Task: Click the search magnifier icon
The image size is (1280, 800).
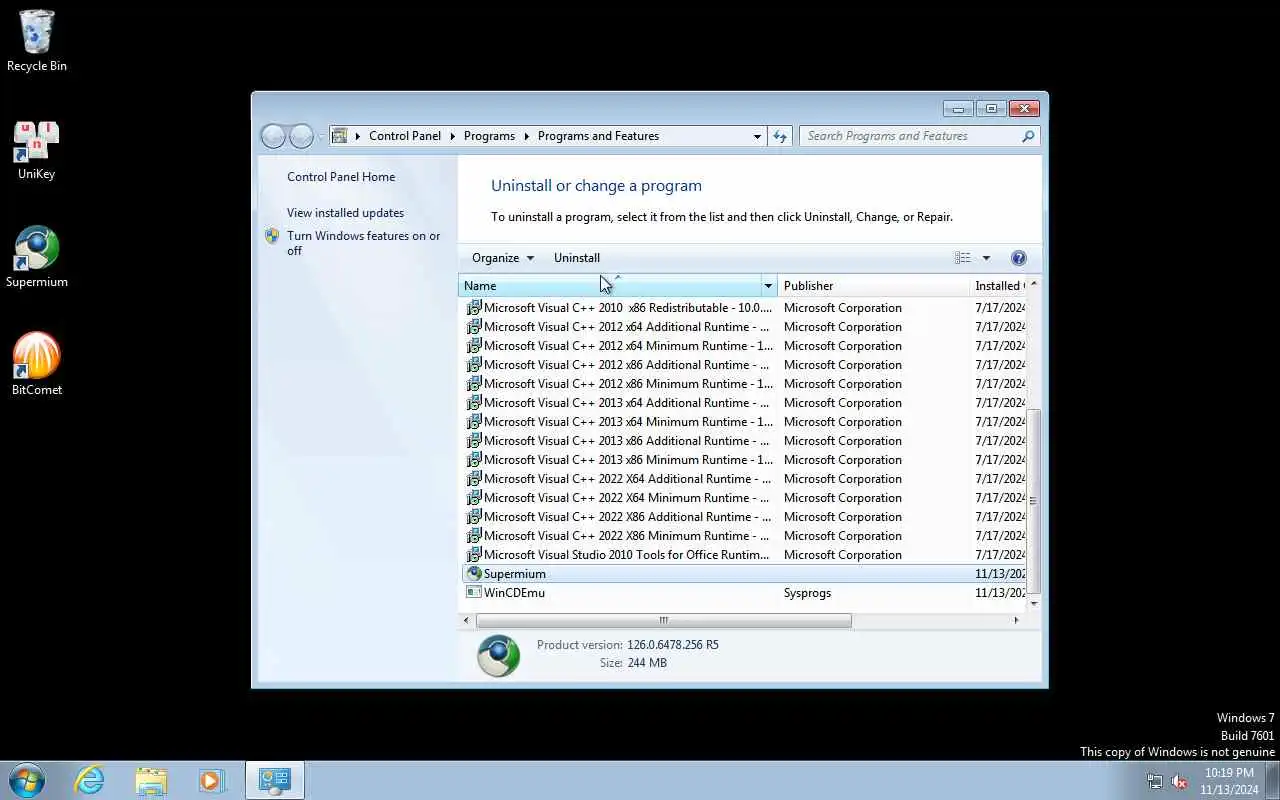Action: coord(1028,136)
